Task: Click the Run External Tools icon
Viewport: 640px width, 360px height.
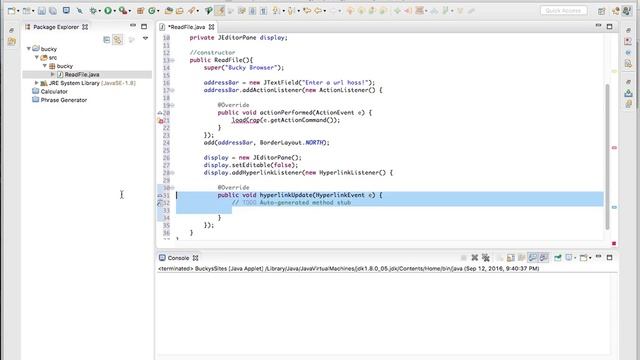Action: coord(122,11)
